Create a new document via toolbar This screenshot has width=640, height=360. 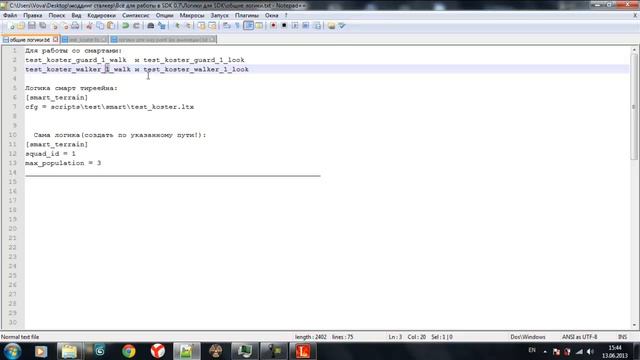pyautogui.click(x=11, y=26)
